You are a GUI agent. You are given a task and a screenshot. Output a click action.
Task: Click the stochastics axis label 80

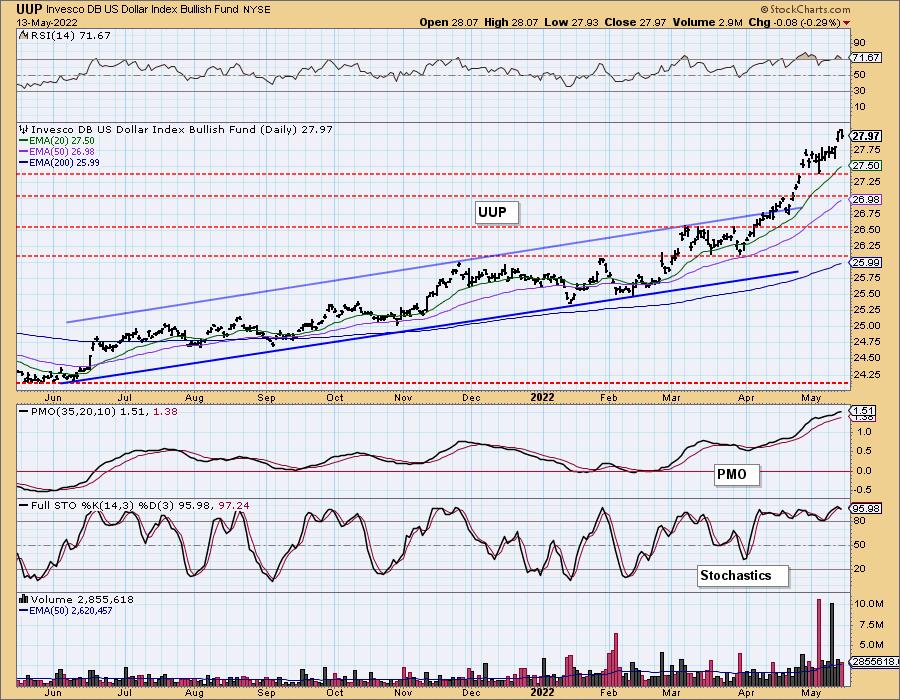(x=860, y=521)
